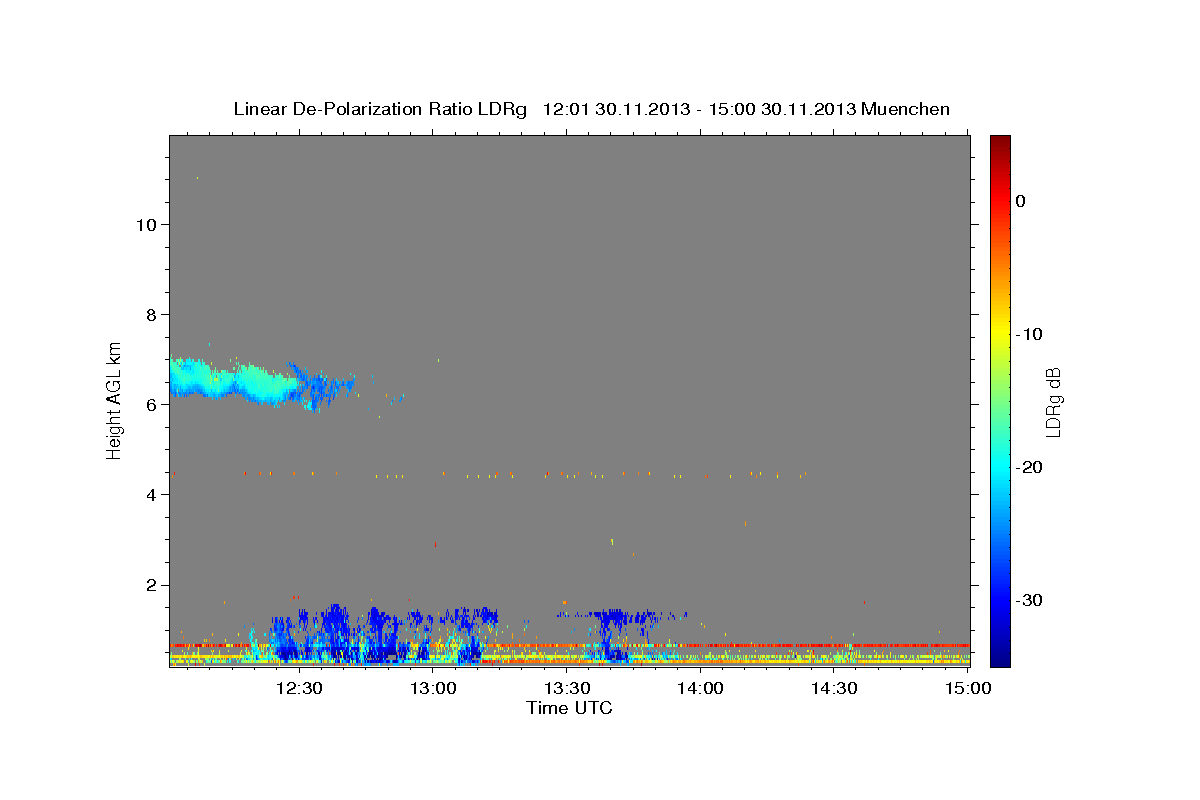The image size is (1200, 800).
Task: Click the '10' height tick label
Action: 145,225
